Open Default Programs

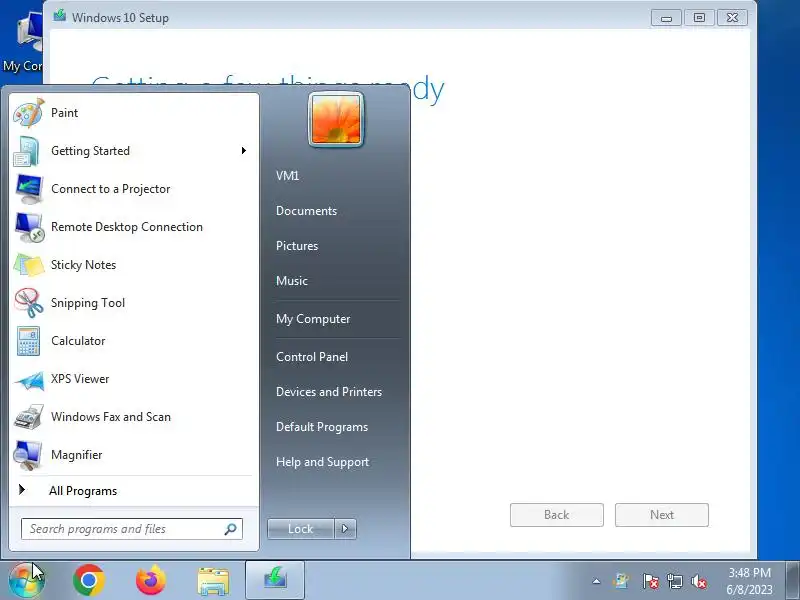[322, 427]
